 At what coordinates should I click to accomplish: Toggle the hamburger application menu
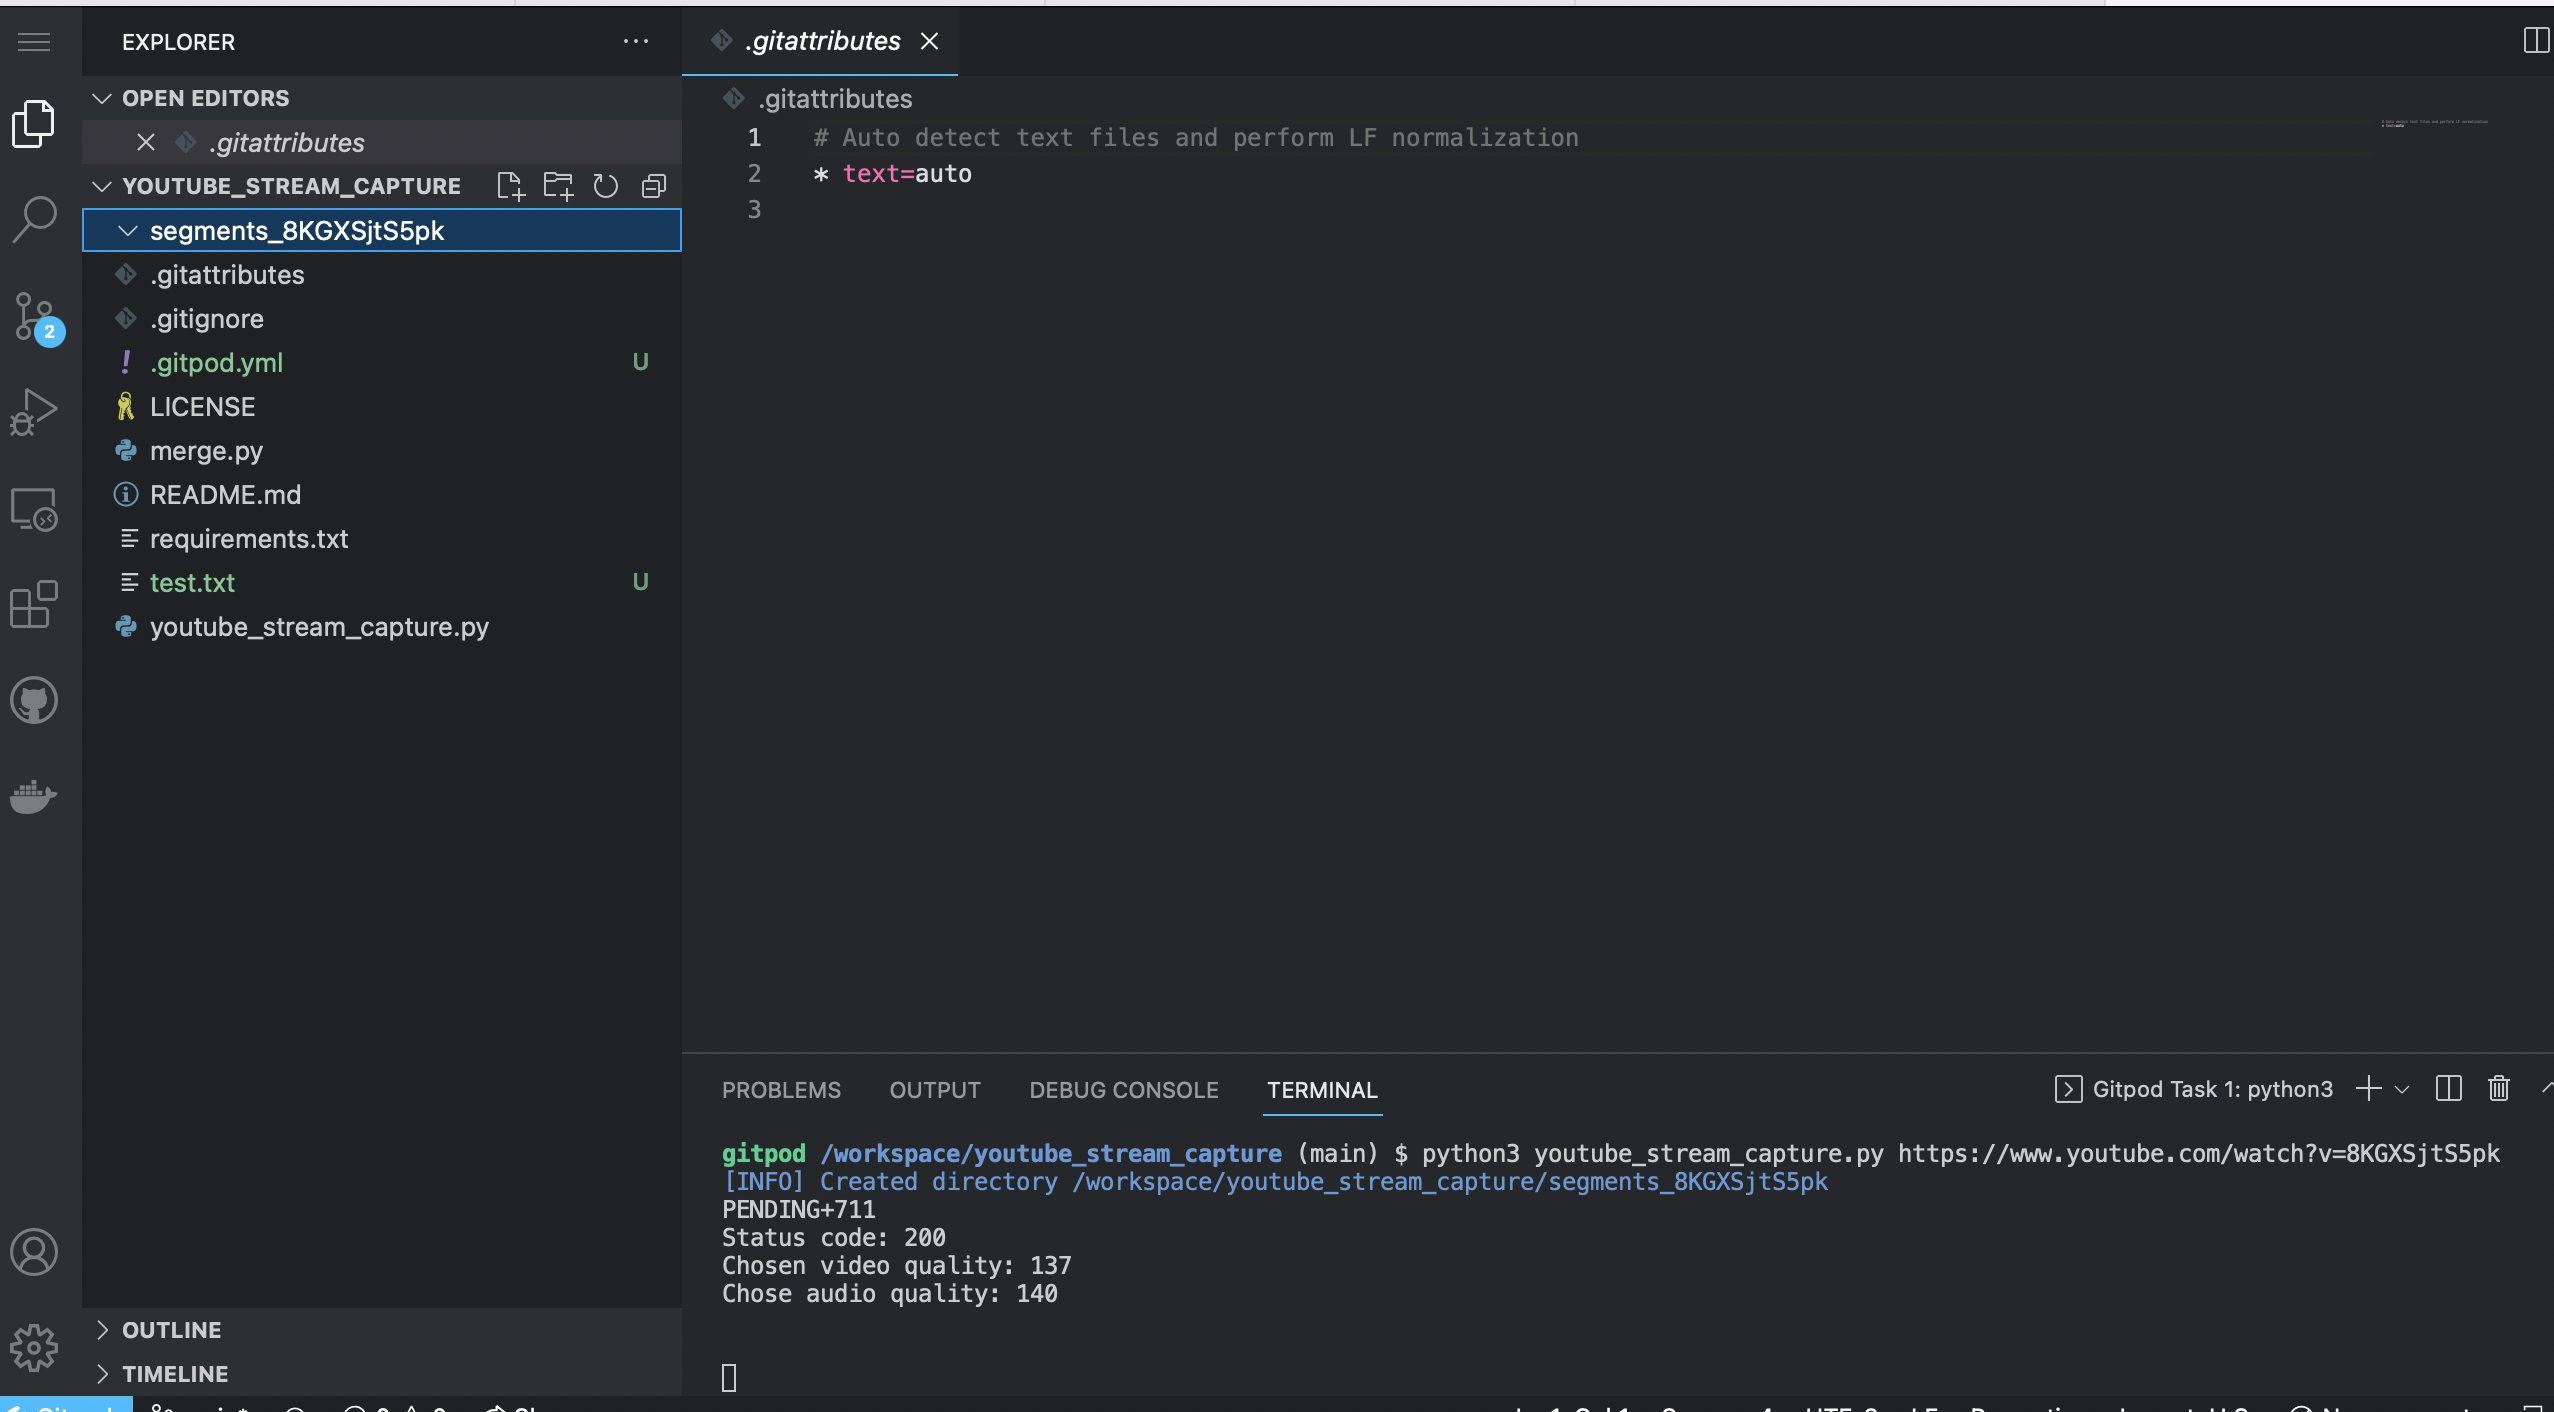tap(34, 42)
